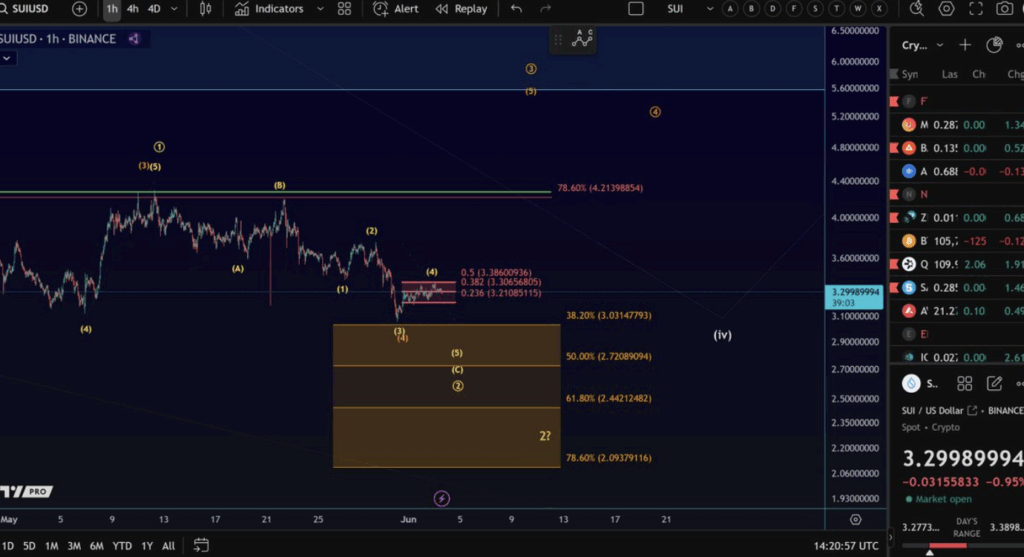Redo the chart action
Image resolution: width=1024 pixels, height=557 pixels.
[x=545, y=8]
